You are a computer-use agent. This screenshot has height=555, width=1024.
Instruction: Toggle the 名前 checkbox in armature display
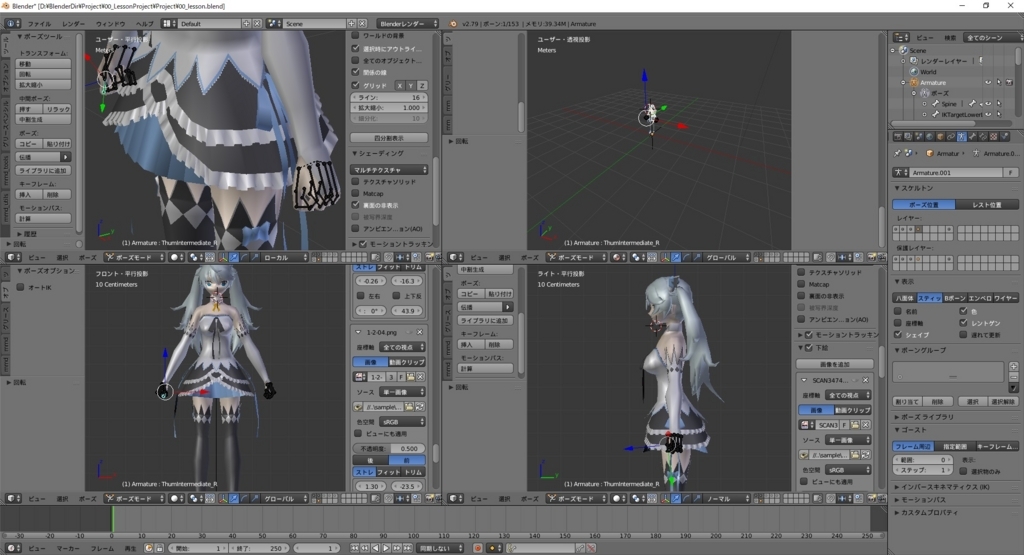pos(898,311)
